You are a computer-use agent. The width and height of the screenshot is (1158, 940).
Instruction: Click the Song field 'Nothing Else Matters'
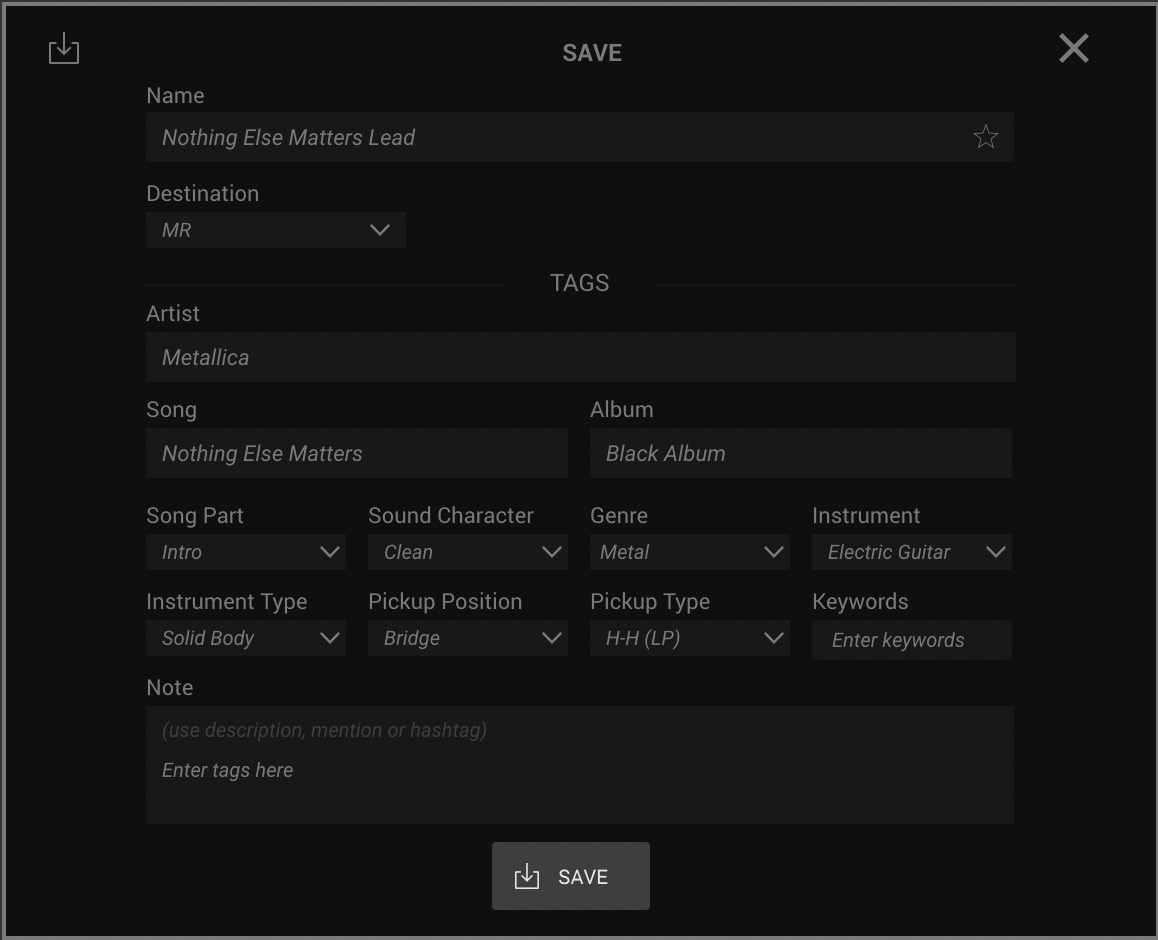pos(357,453)
